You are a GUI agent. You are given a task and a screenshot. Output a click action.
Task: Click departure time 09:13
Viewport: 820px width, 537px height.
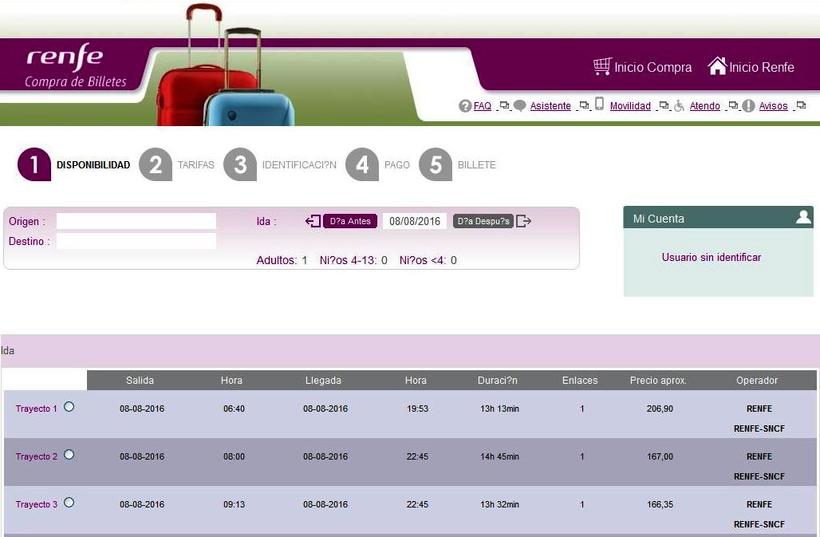[x=234, y=505]
